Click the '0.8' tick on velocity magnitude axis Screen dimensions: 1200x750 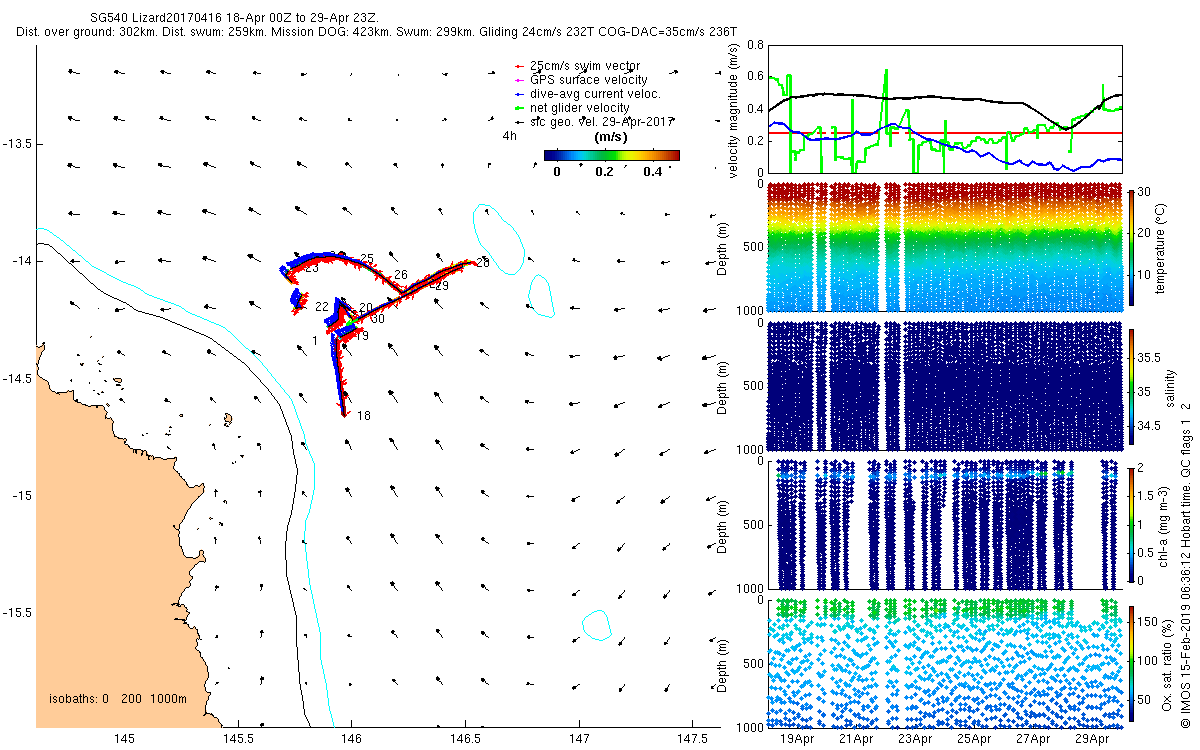[x=755, y=45]
